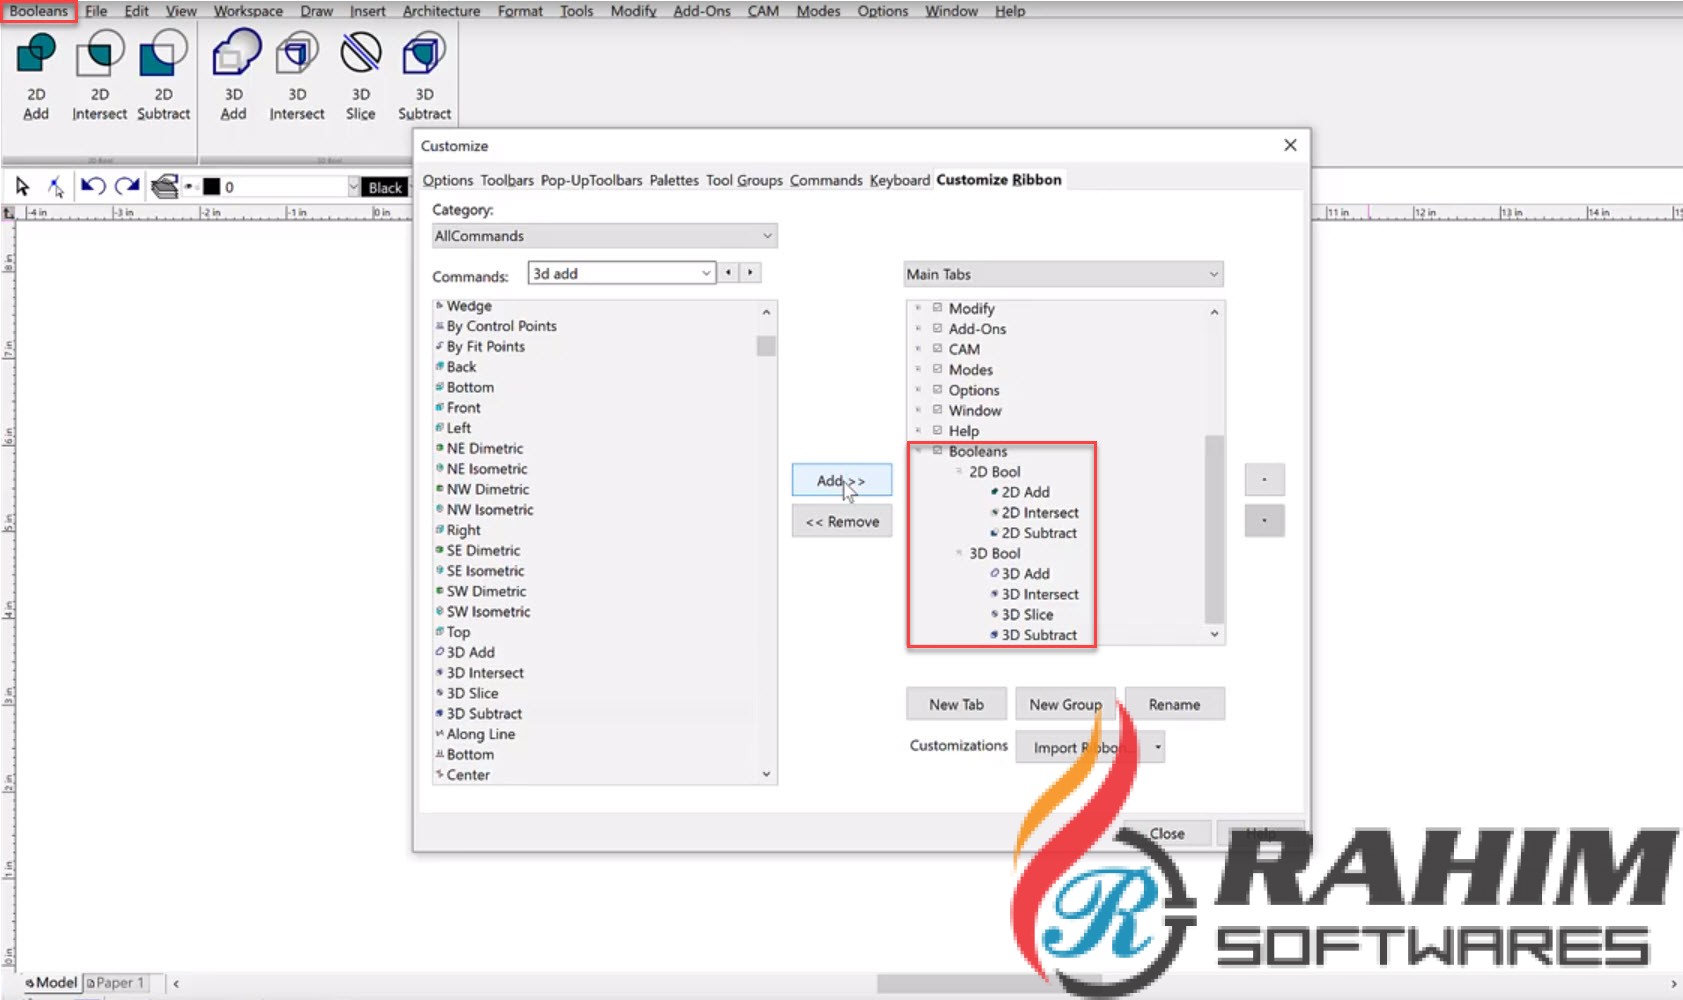The height and width of the screenshot is (1000, 1683).
Task: Click the << Remove button
Action: [x=842, y=521]
